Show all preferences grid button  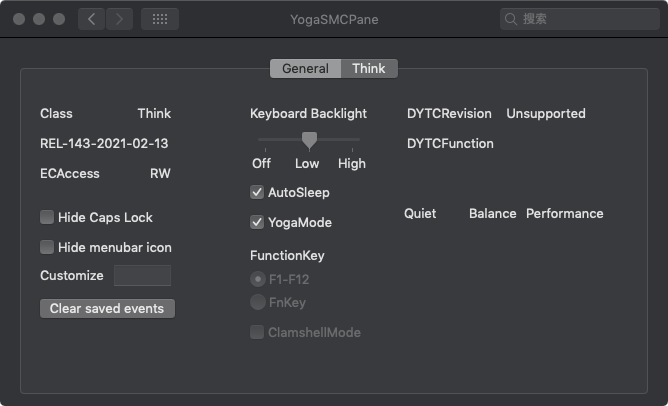pyautogui.click(x=160, y=19)
